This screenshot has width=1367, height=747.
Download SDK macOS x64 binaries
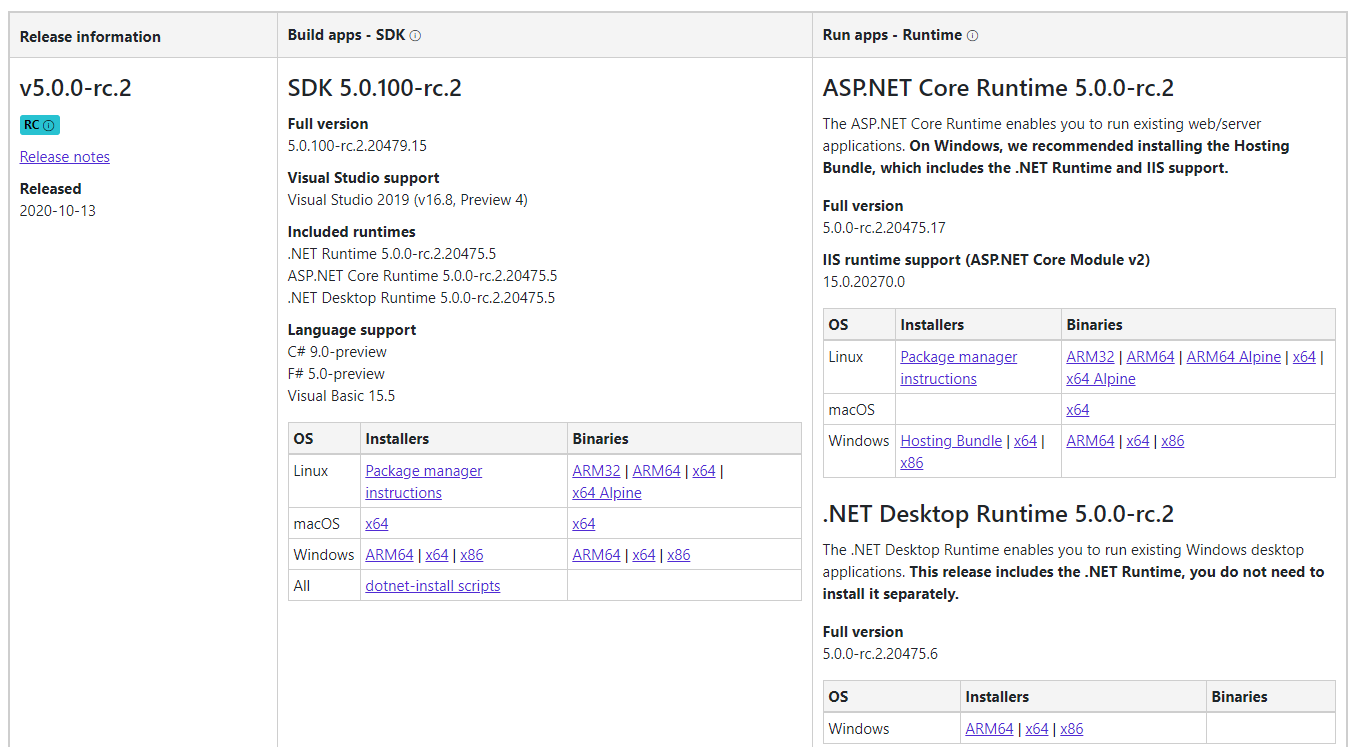tap(584, 523)
